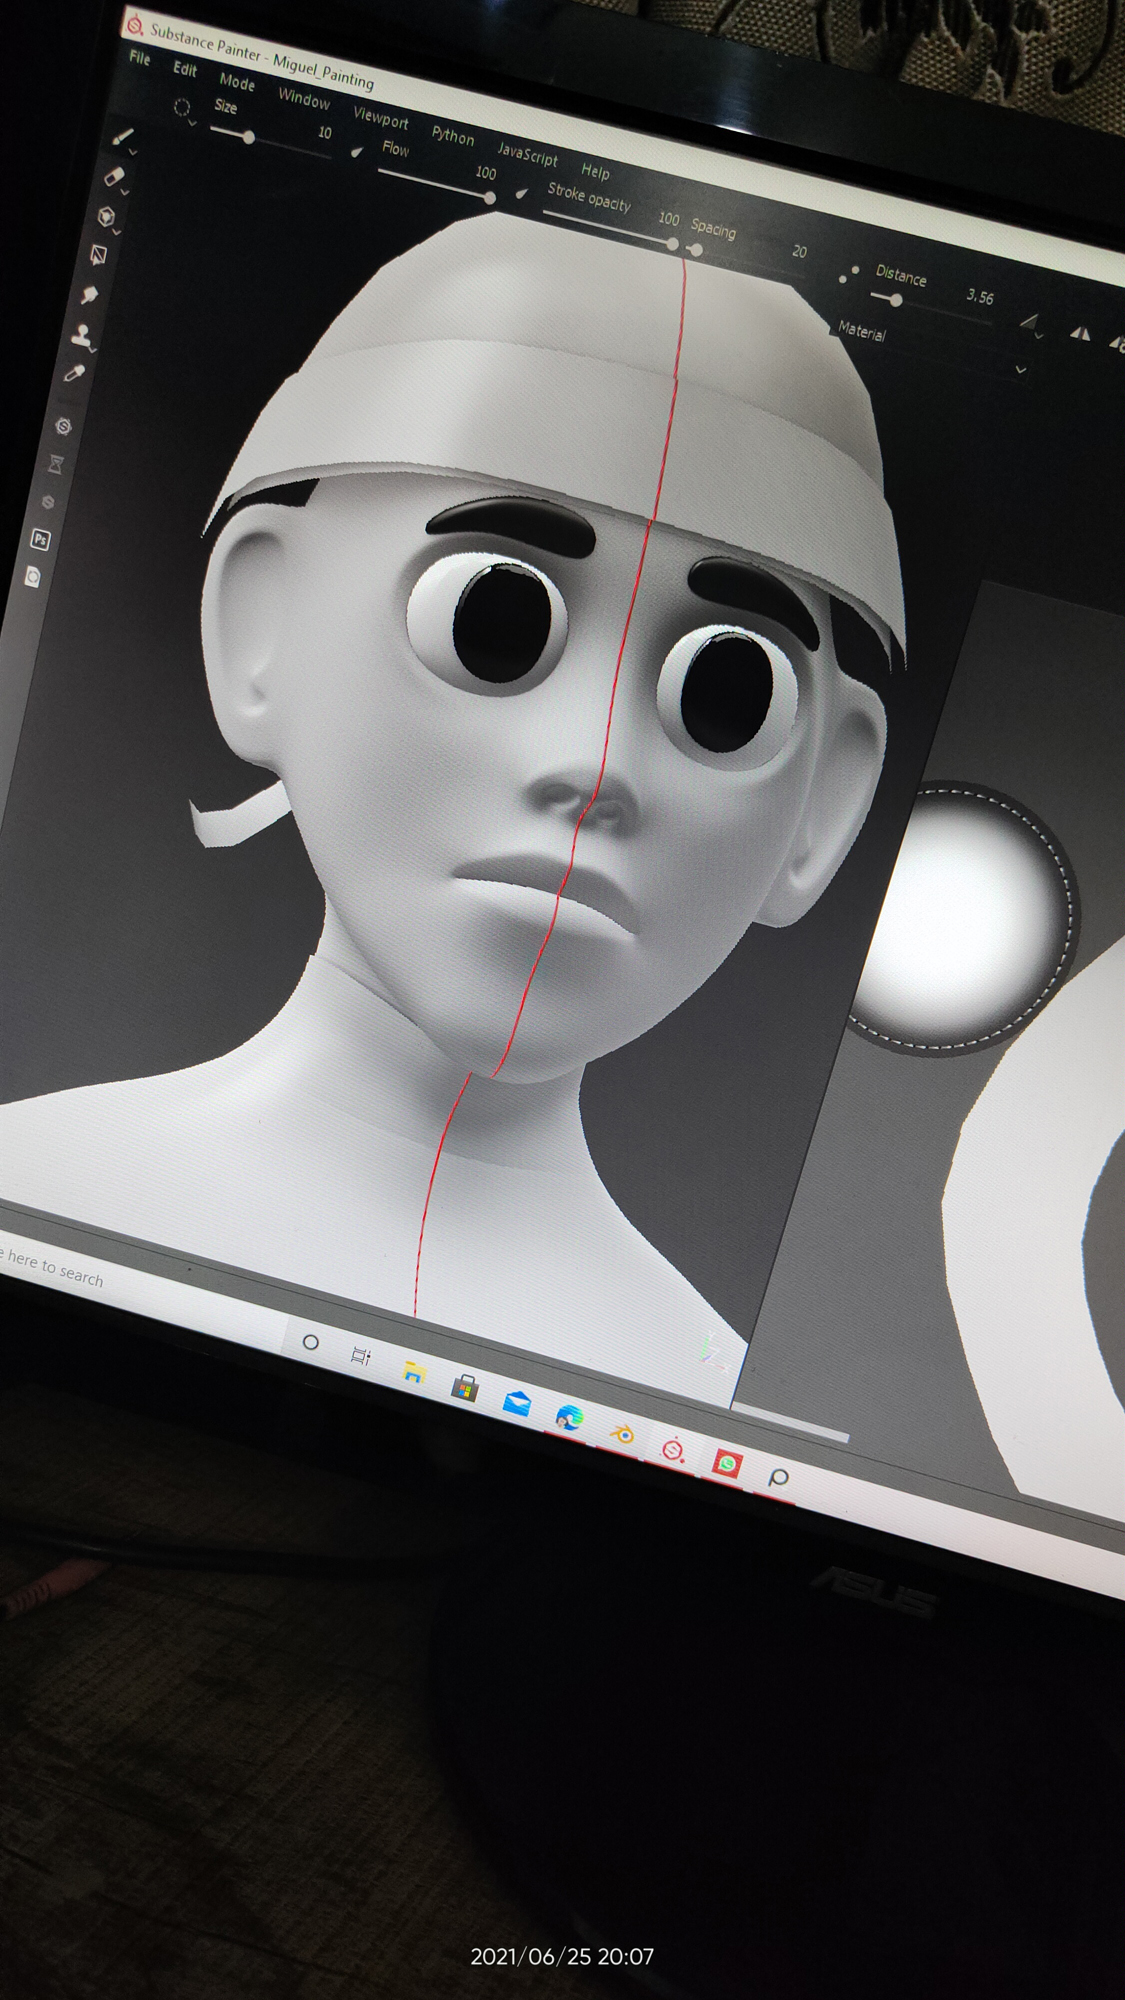Select the Polygon Fill tool
Screen dimensions: 1125x2000
tap(98, 255)
